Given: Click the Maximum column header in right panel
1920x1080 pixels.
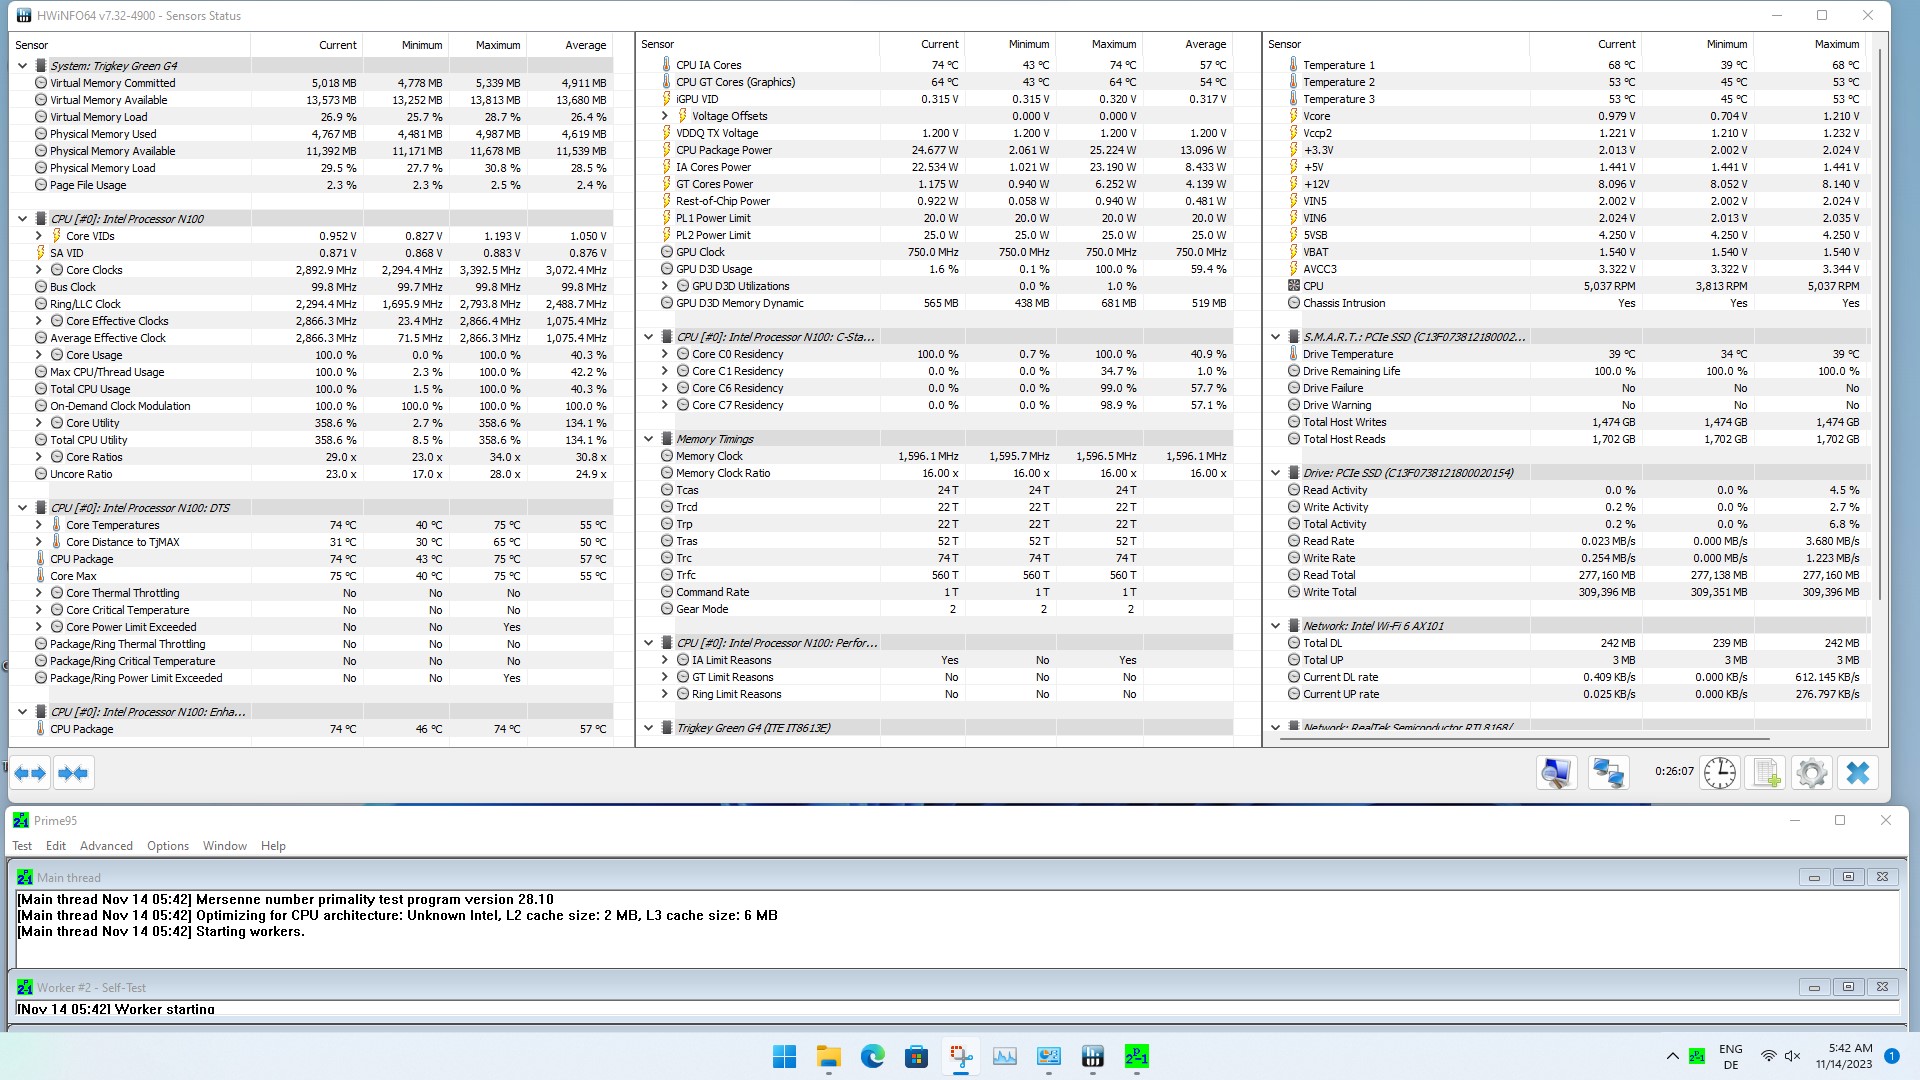Looking at the screenshot, I should point(1811,44).
